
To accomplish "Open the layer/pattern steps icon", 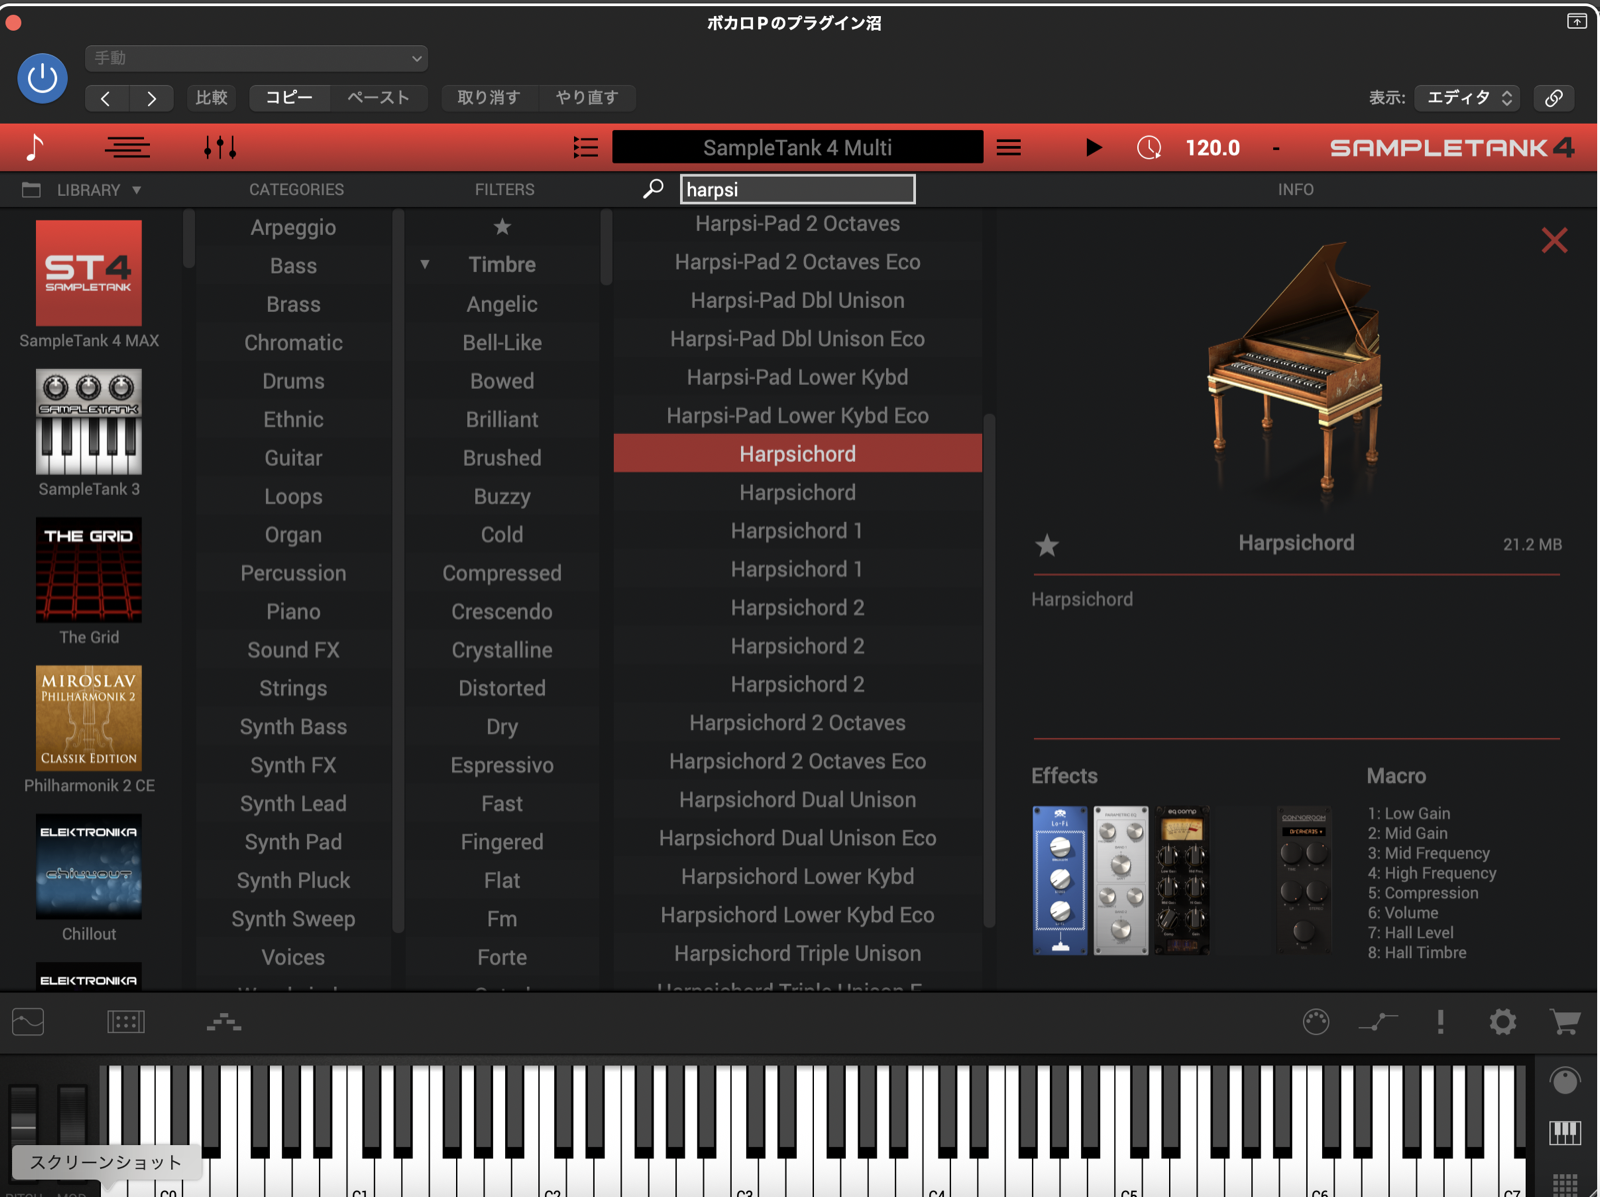I will [224, 1022].
